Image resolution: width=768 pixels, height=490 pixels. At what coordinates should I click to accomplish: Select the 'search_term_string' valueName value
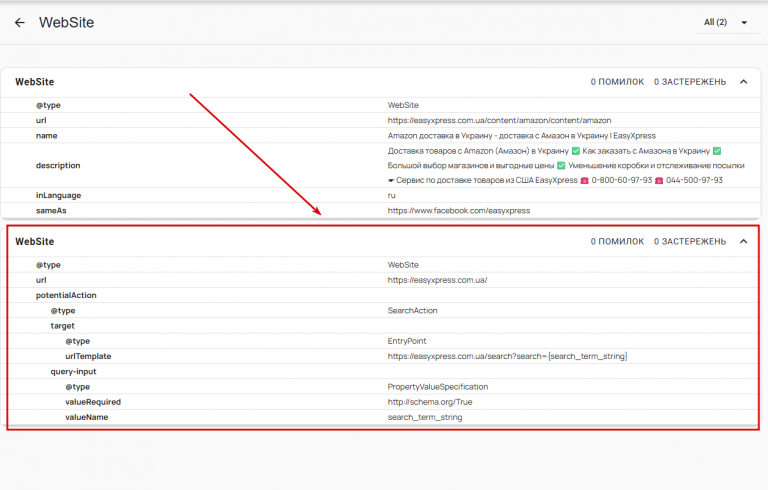(x=425, y=417)
